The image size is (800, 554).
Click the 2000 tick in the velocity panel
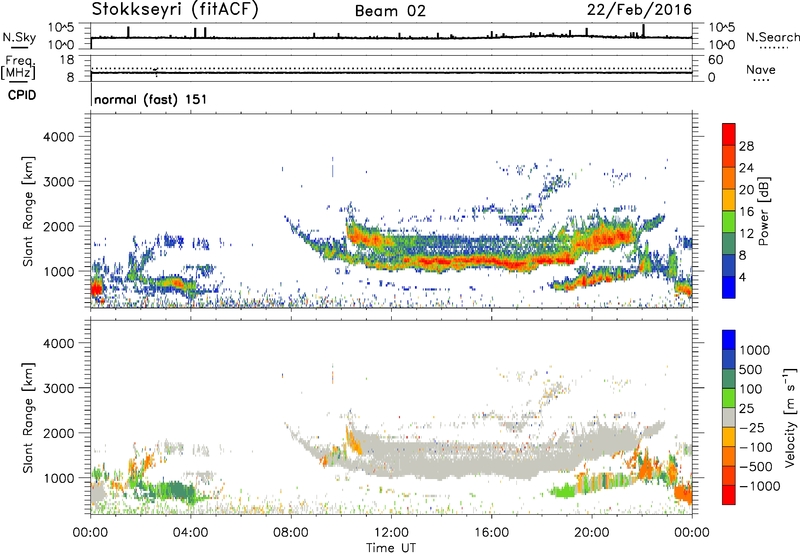point(59,433)
